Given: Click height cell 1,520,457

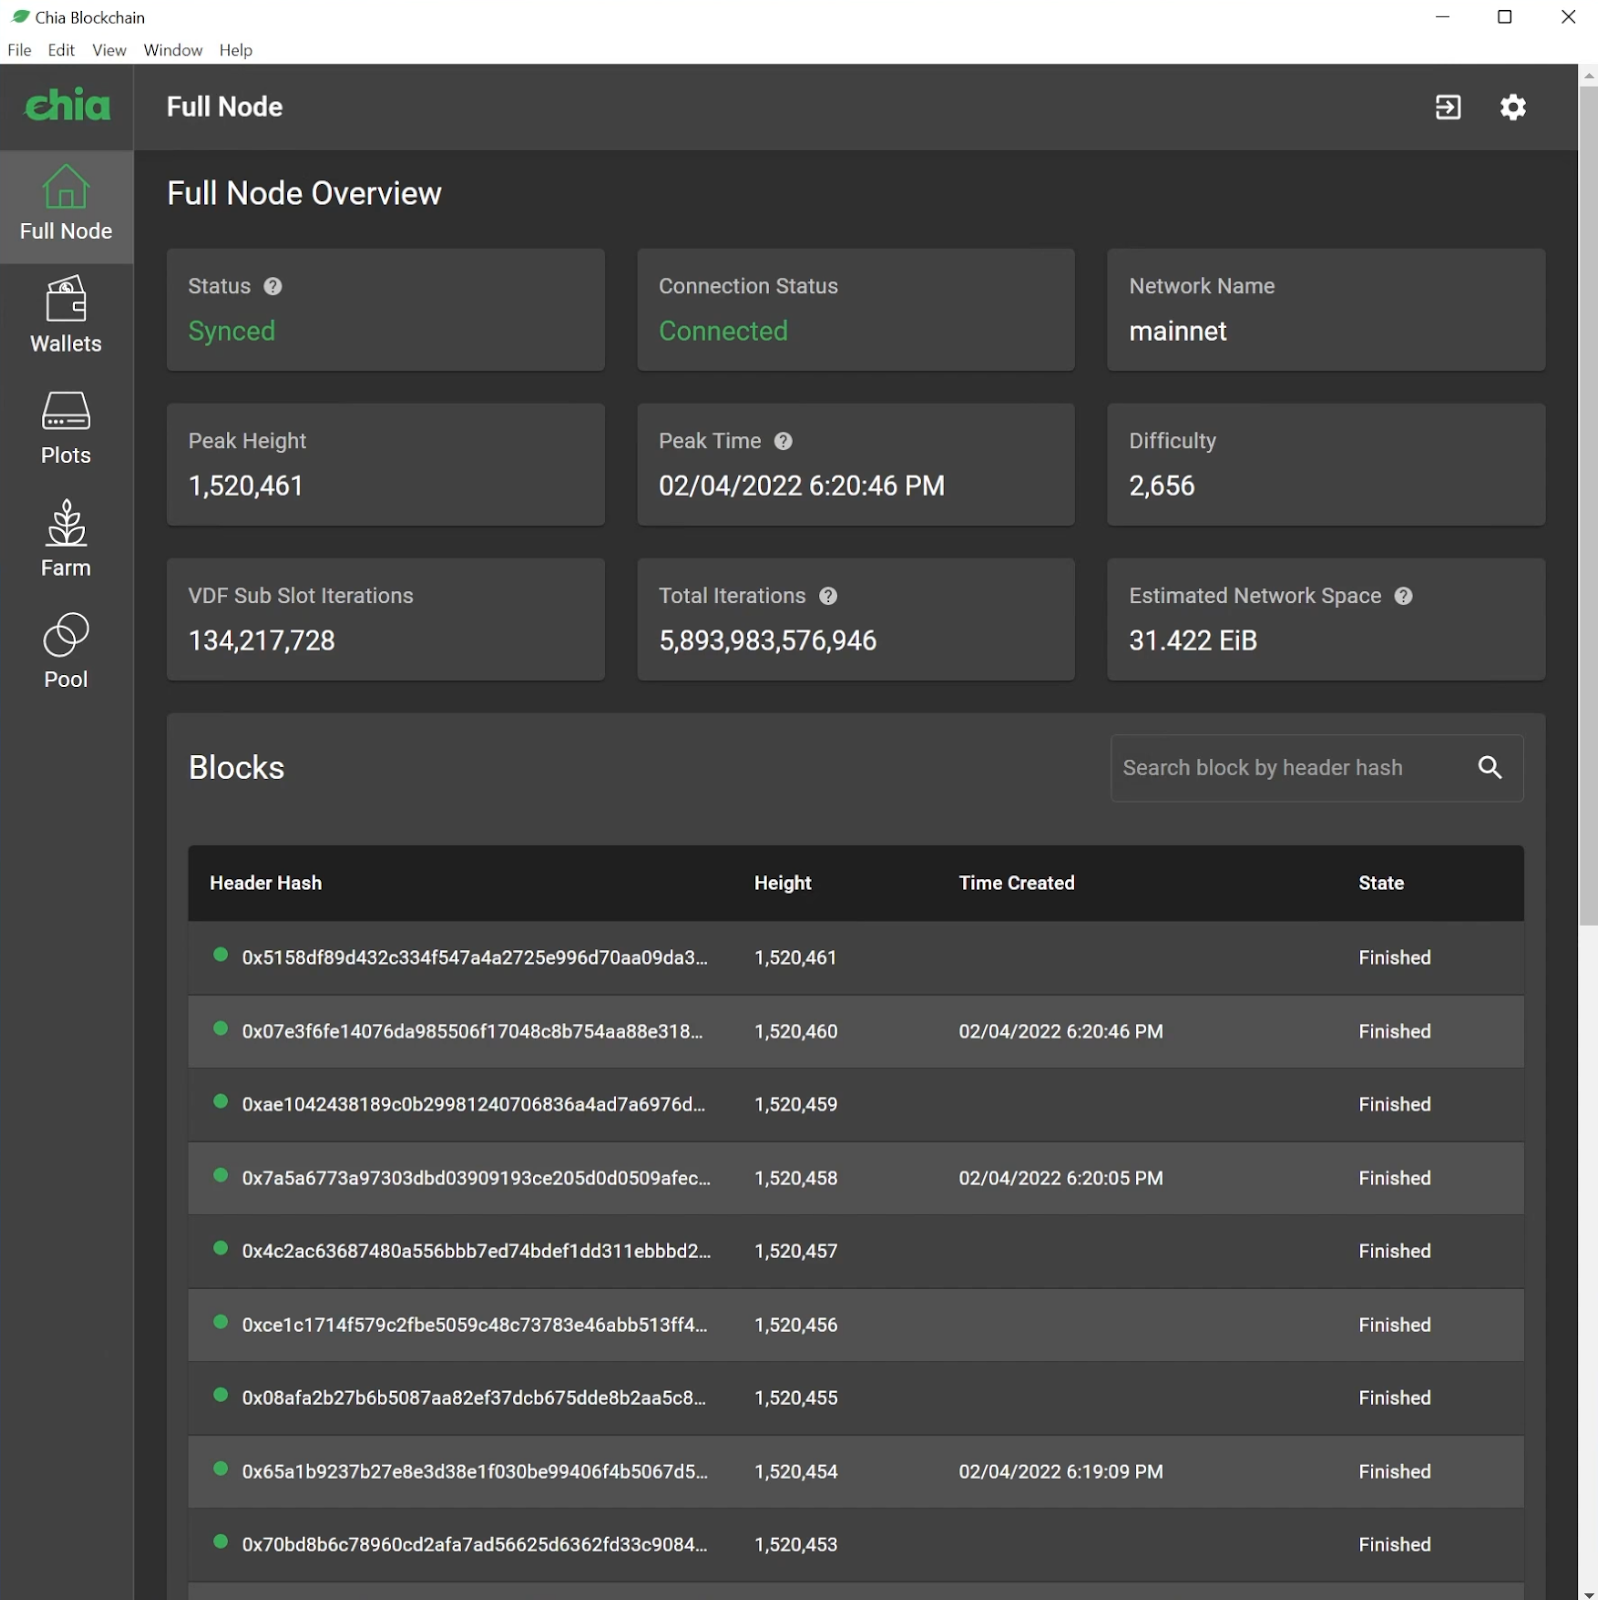Looking at the screenshot, I should (x=796, y=1251).
